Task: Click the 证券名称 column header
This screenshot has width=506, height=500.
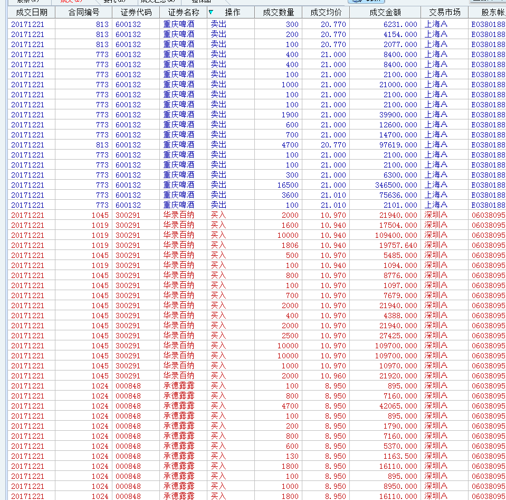Action: 183,12
